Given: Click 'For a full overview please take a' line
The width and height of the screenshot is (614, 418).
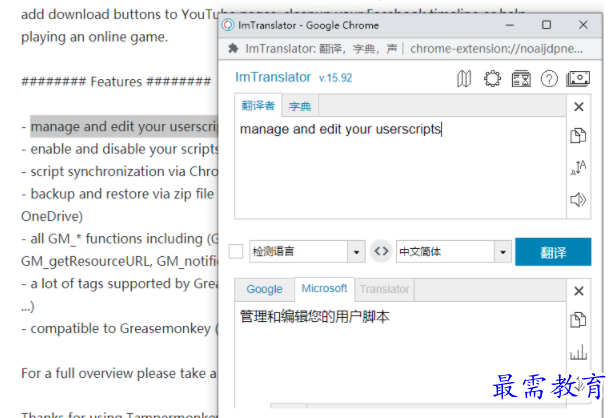Looking at the screenshot, I should click(119, 373).
